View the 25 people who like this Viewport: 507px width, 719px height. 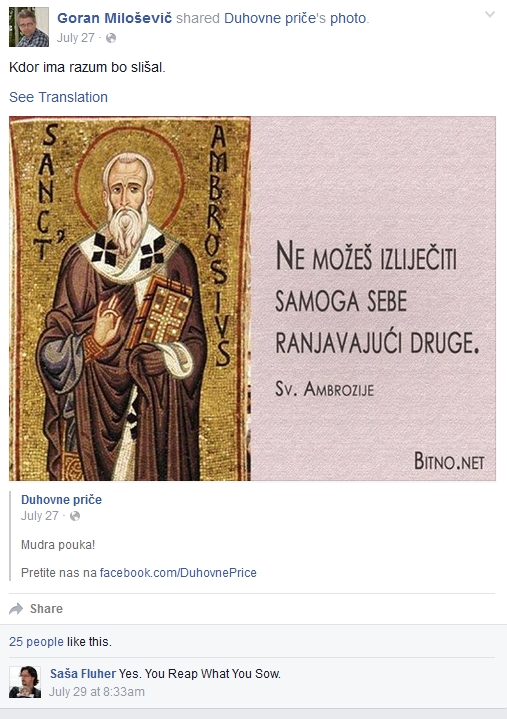coord(36,642)
